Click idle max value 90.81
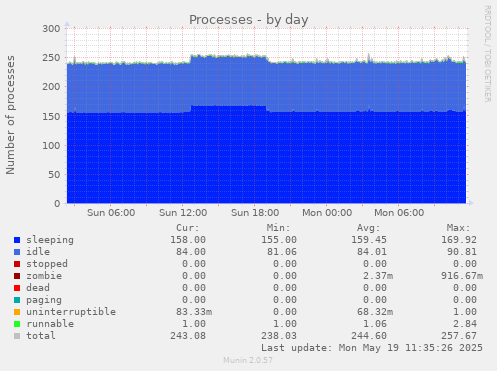Image resolution: width=497 pixels, height=371 pixels. click(x=462, y=252)
